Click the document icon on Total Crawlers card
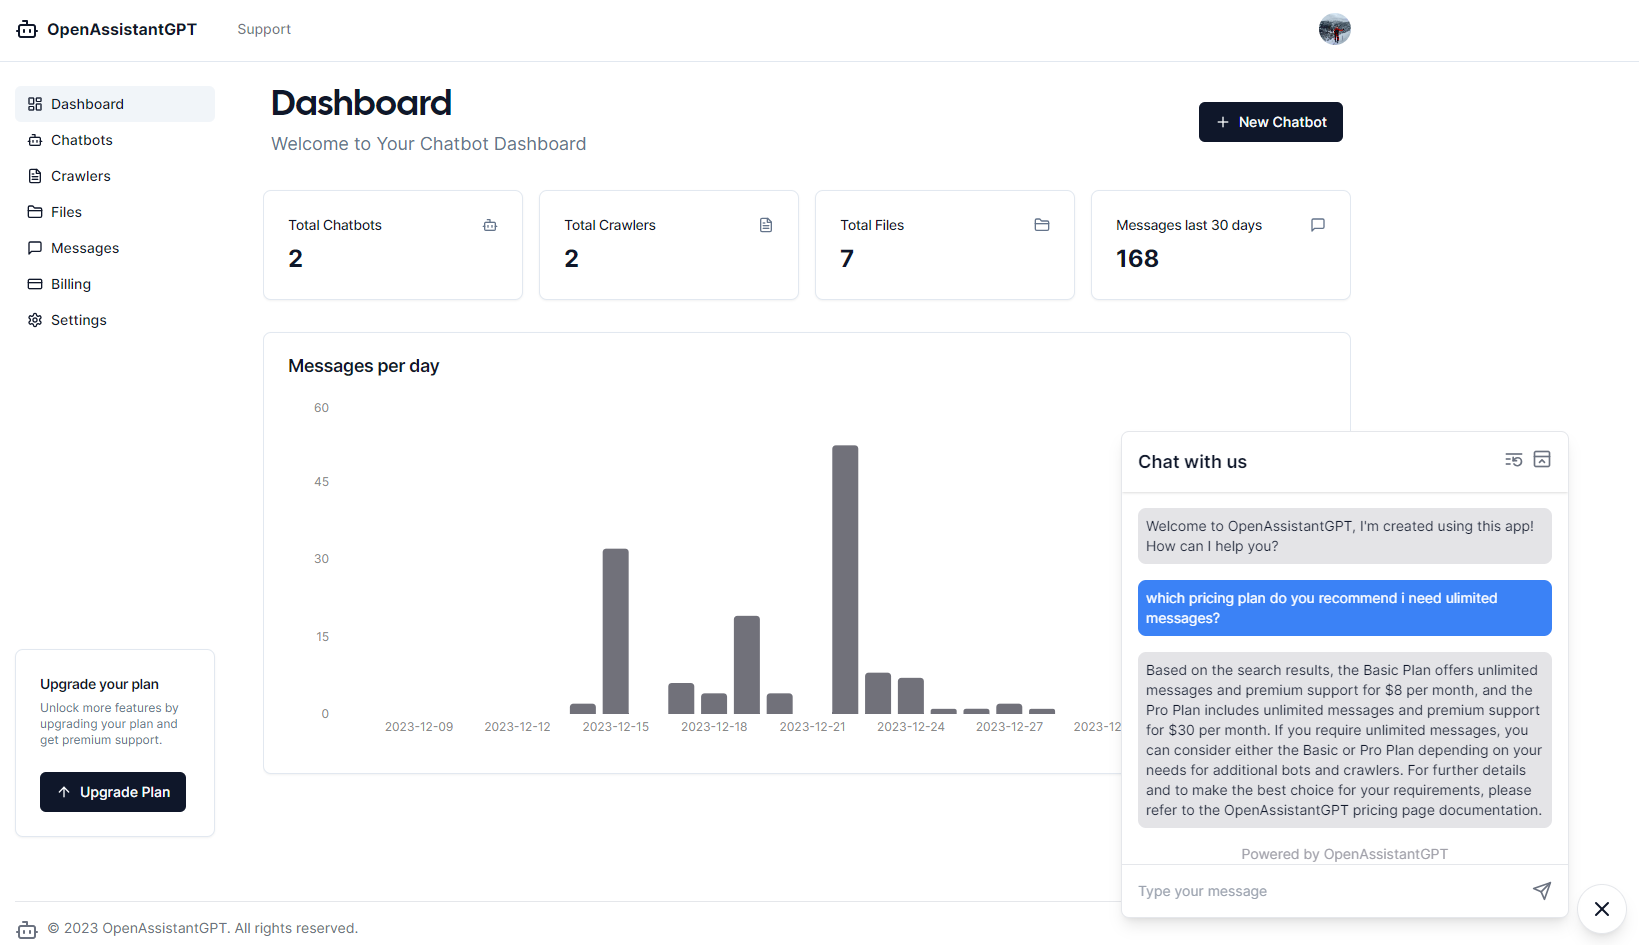 click(766, 225)
